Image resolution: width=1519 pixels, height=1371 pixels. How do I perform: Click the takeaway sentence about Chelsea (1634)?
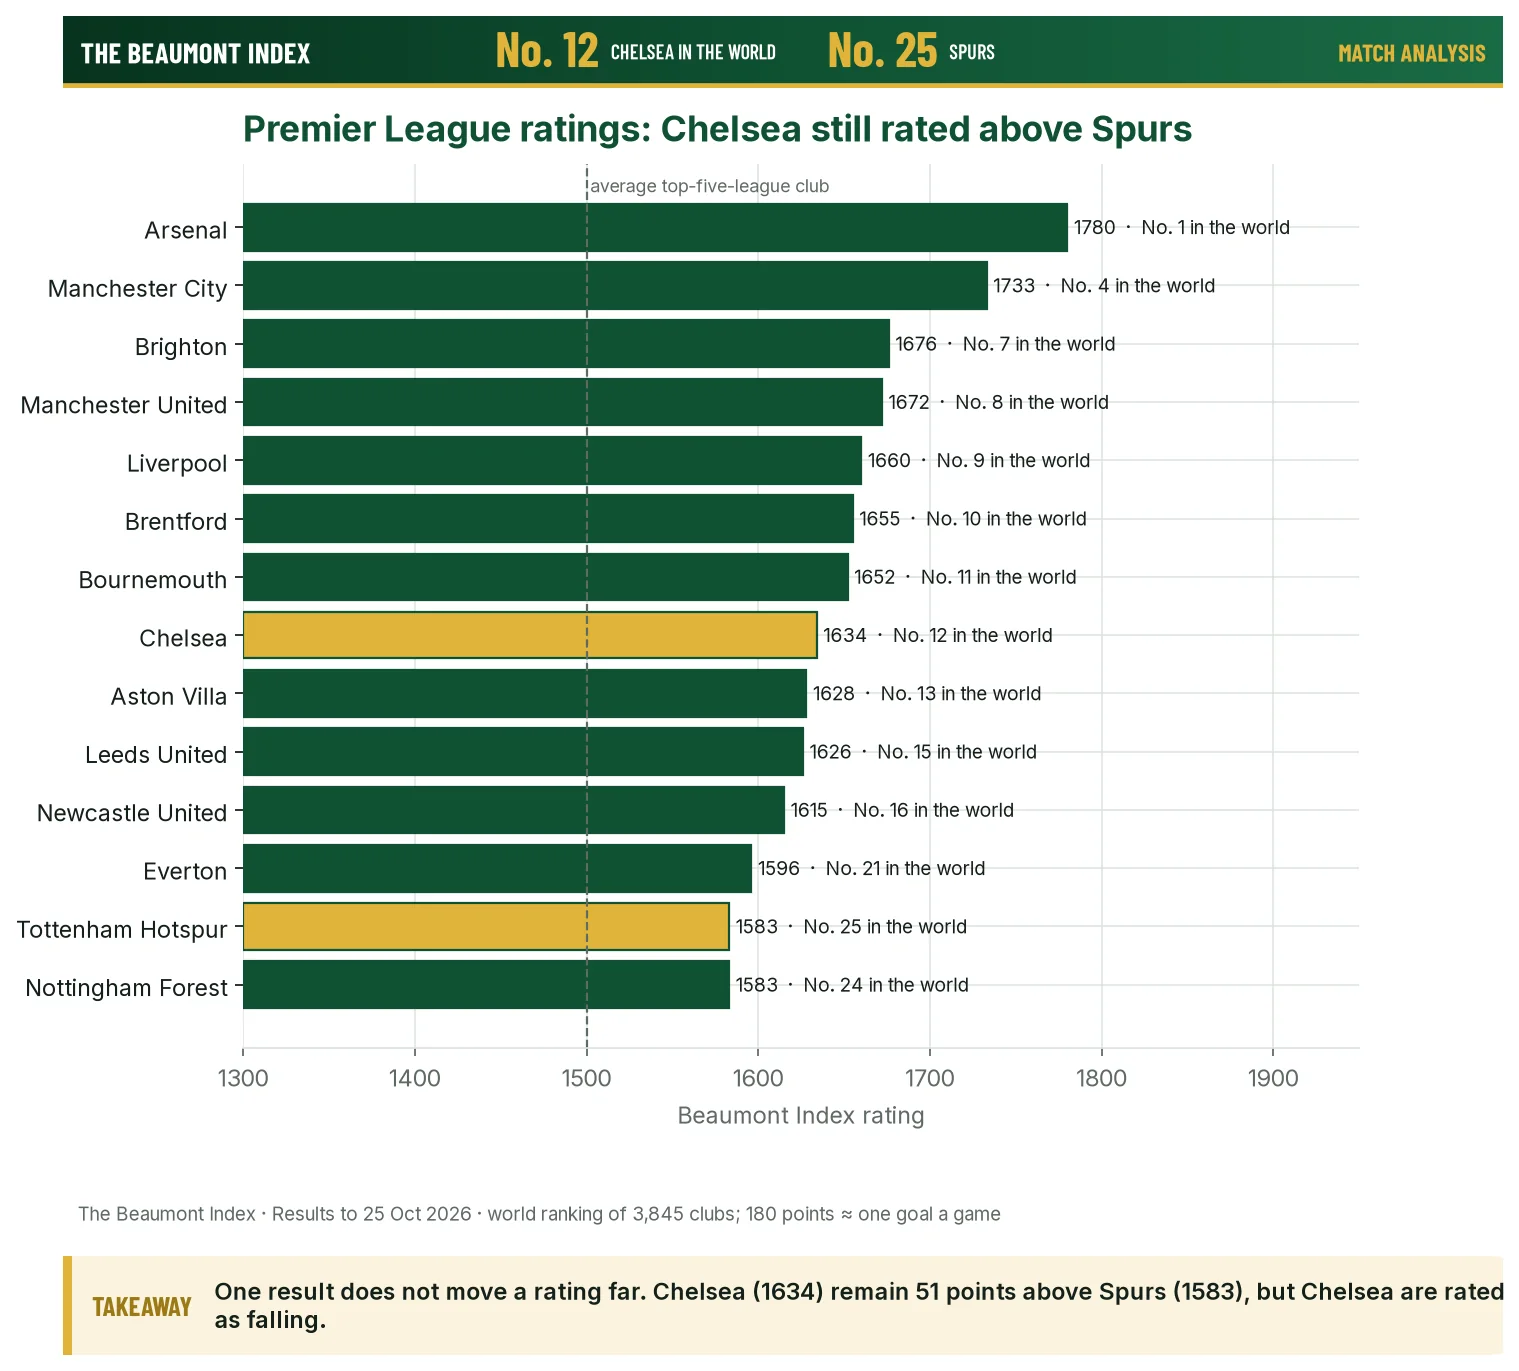coord(859,1306)
